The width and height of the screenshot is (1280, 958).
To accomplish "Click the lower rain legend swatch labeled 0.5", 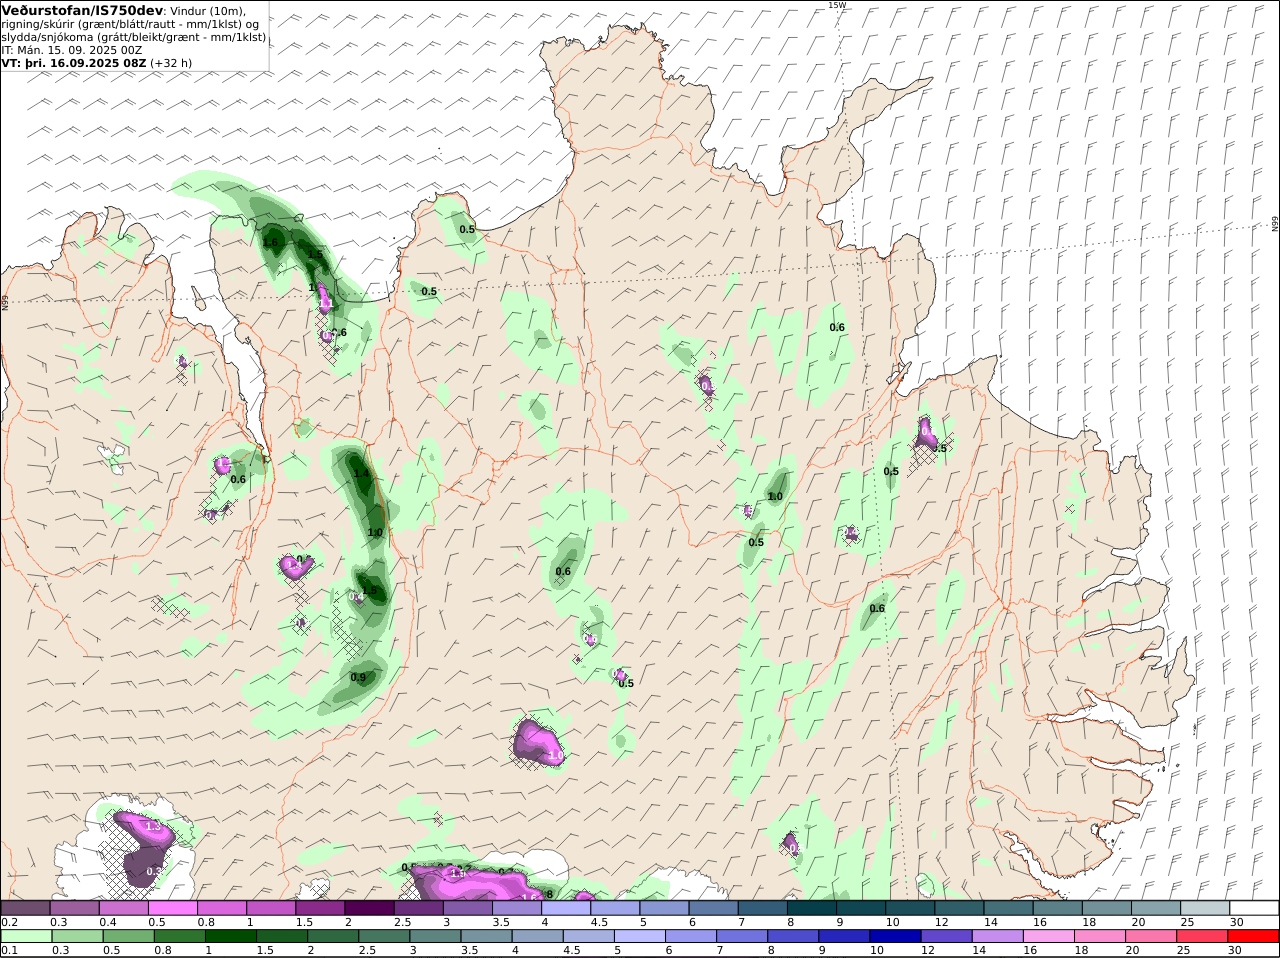I will [128, 937].
